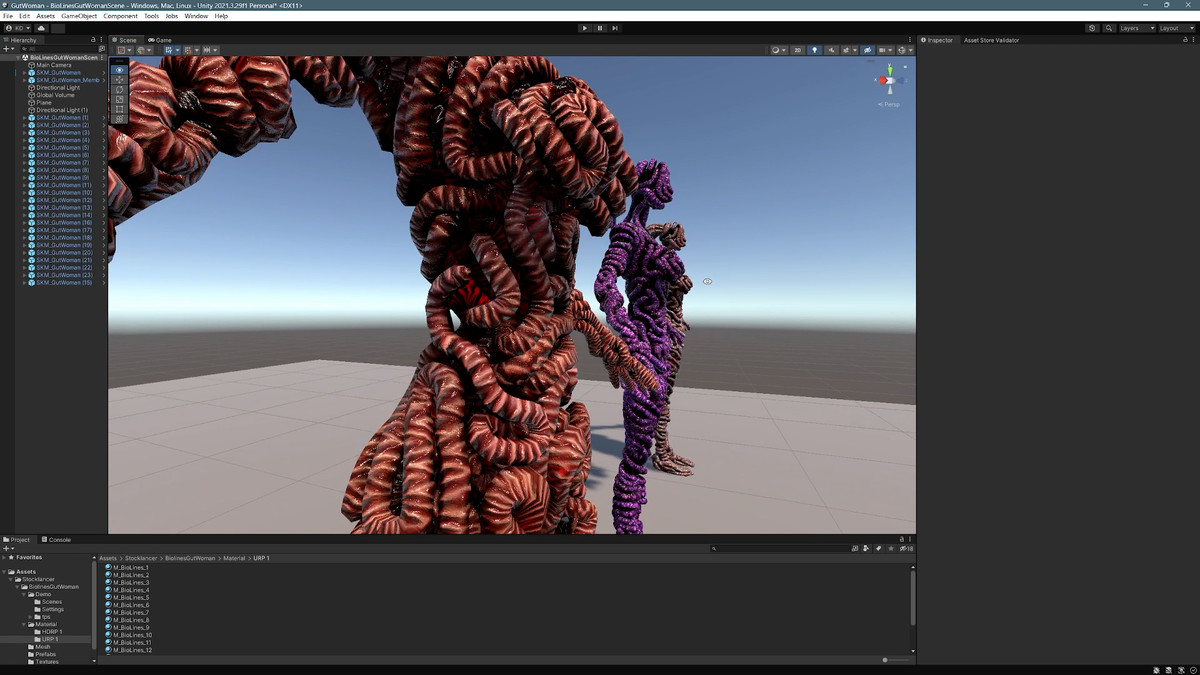
Task: Click the Project icon size slider
Action: point(885,660)
